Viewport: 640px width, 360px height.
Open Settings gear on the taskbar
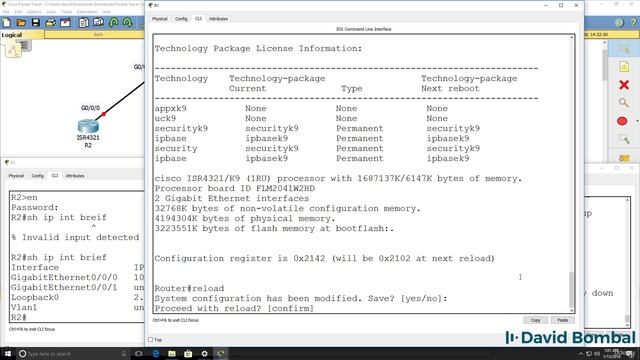tap(204, 353)
